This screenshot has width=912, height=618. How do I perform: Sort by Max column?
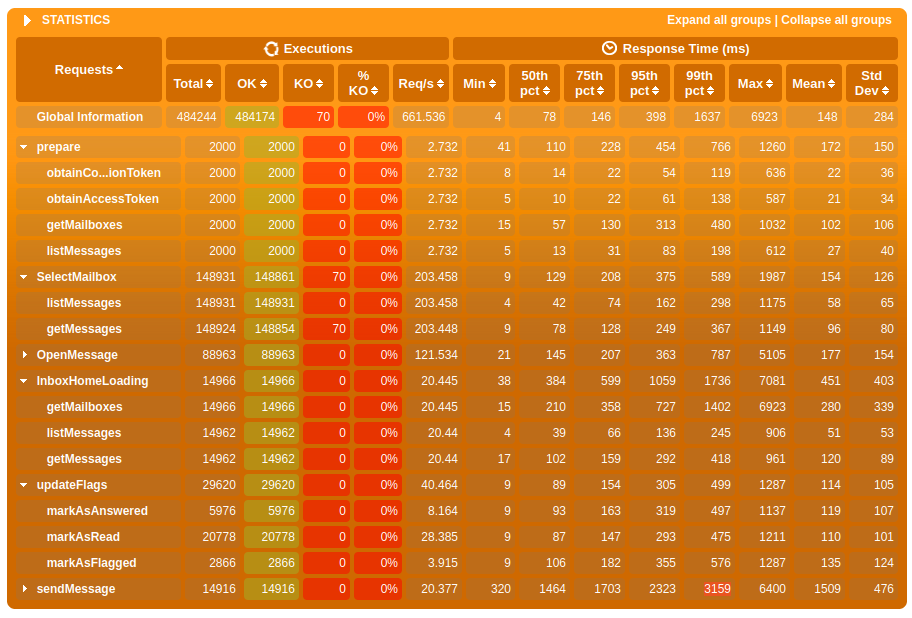(755, 83)
